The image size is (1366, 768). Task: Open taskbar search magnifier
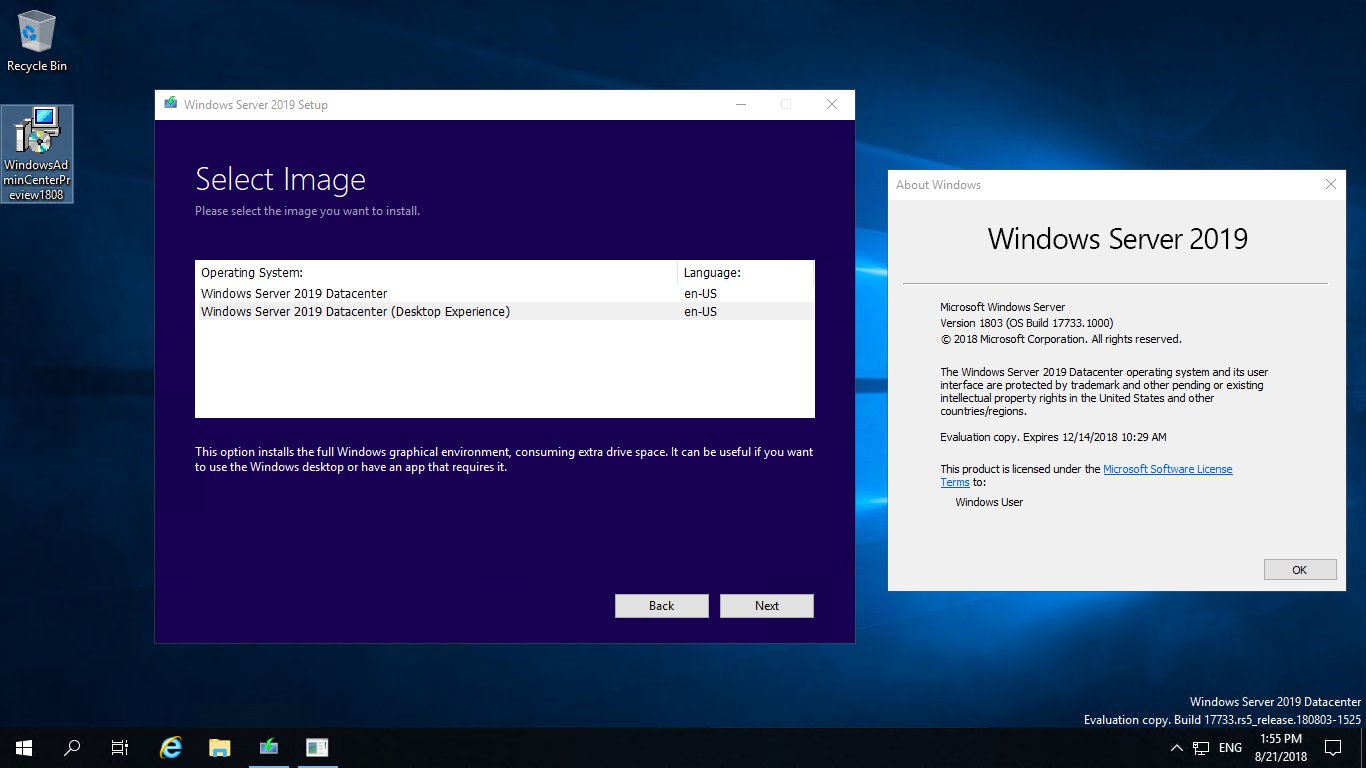click(72, 747)
